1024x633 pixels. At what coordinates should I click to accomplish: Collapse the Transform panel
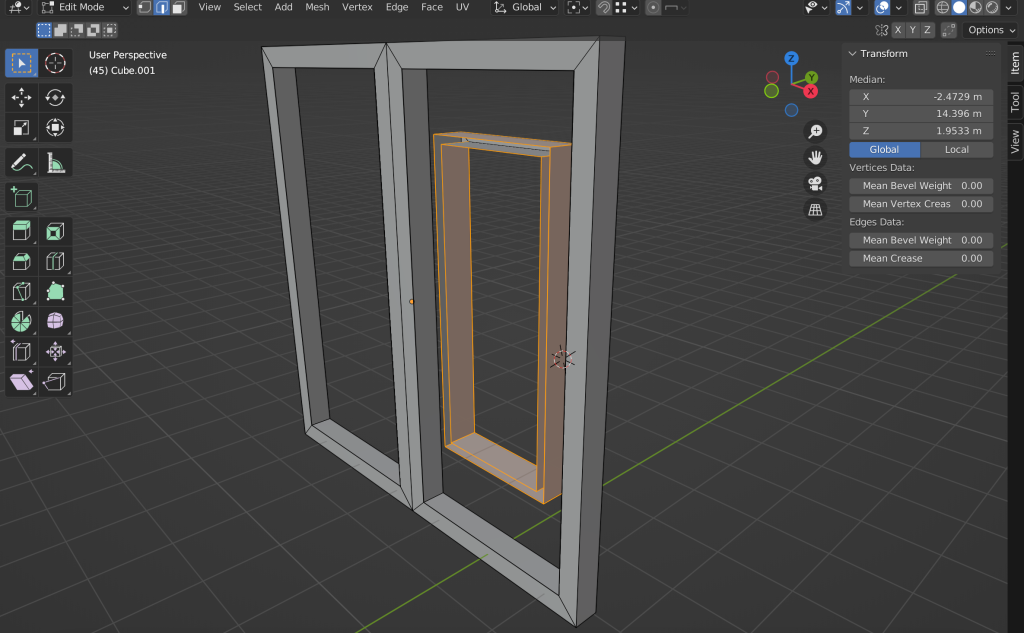point(853,54)
